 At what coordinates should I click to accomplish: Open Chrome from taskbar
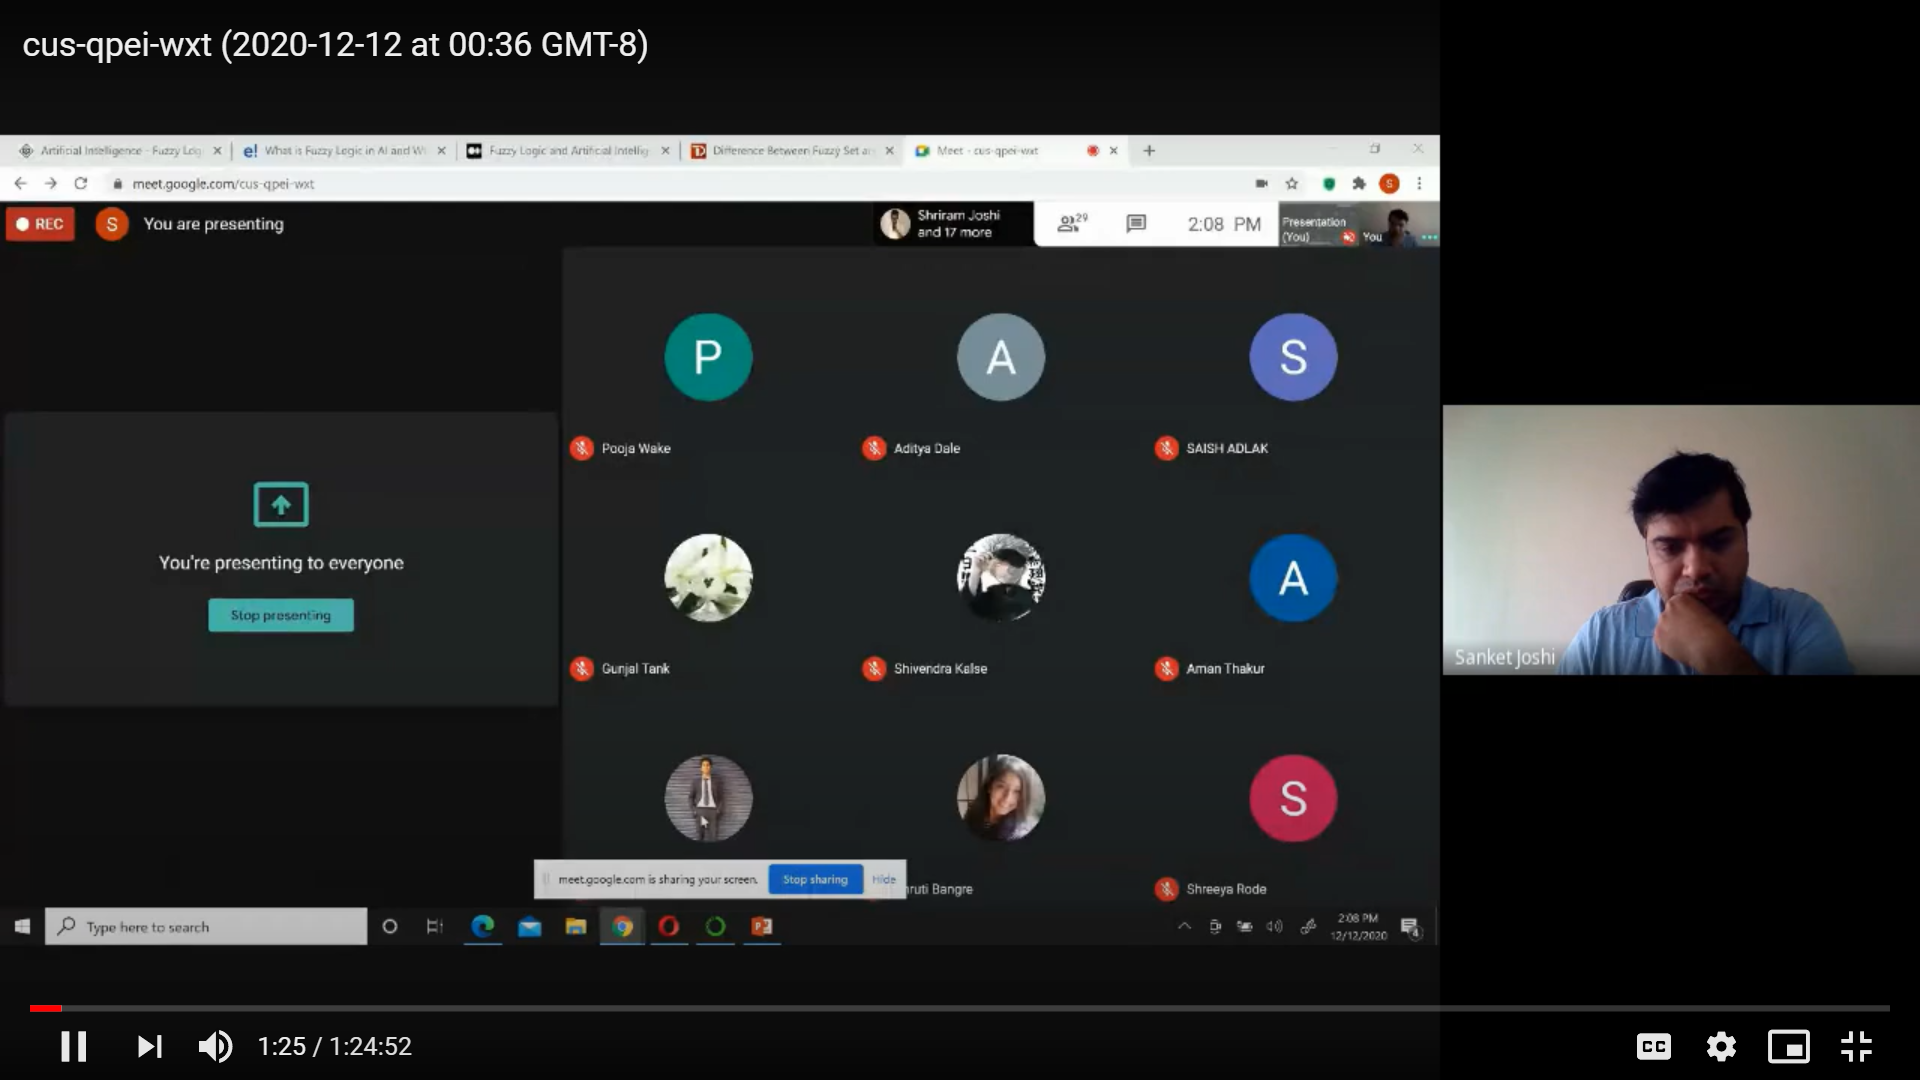click(x=622, y=926)
